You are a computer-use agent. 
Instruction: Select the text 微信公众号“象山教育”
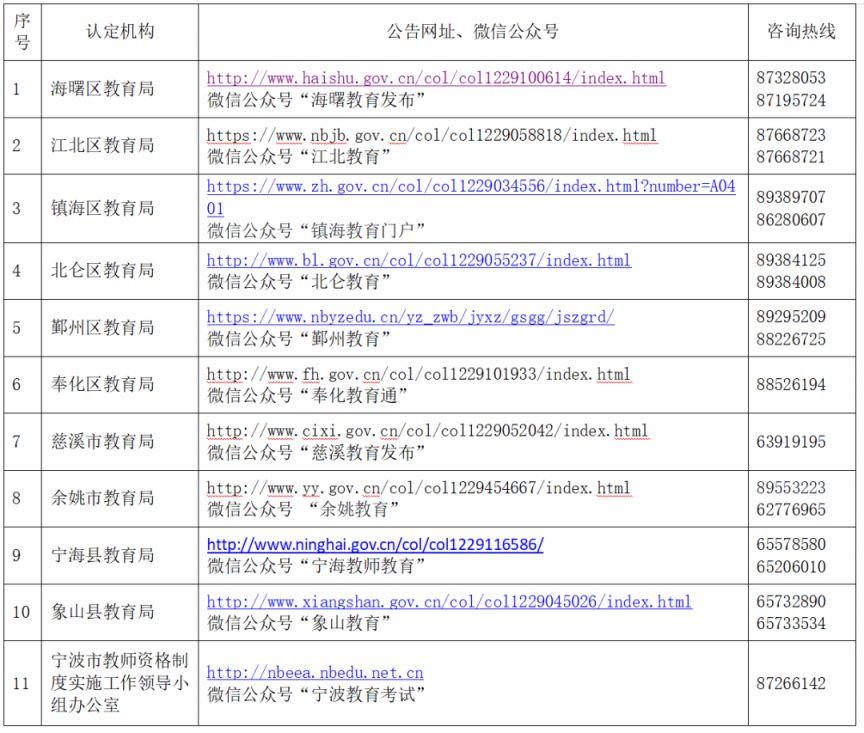tap(299, 623)
